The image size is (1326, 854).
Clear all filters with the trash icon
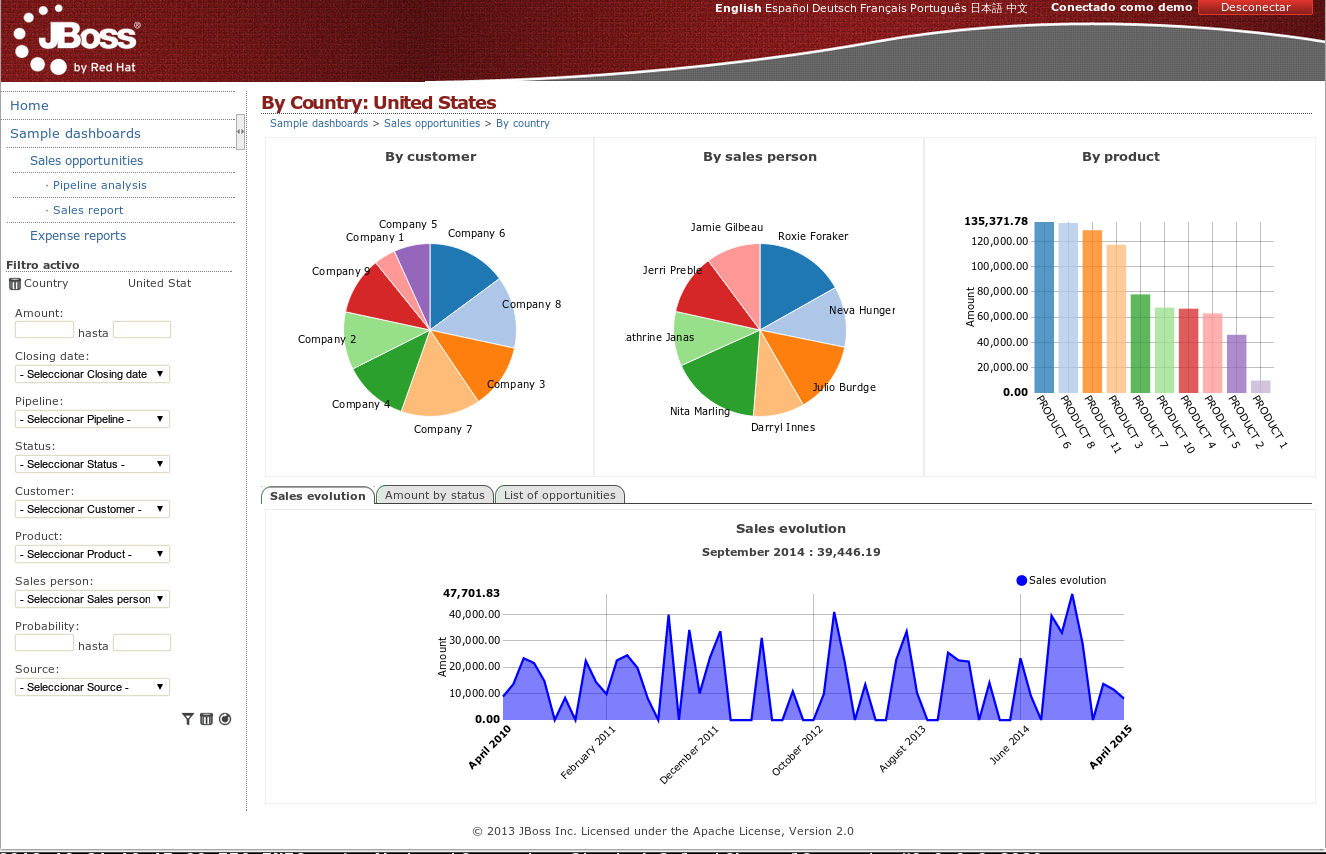coord(206,718)
